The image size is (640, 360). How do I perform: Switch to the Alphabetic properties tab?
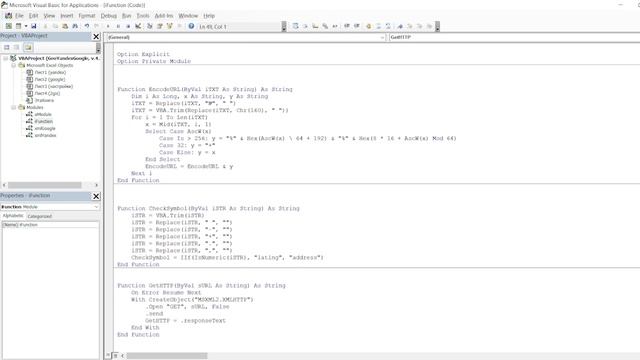[13, 216]
